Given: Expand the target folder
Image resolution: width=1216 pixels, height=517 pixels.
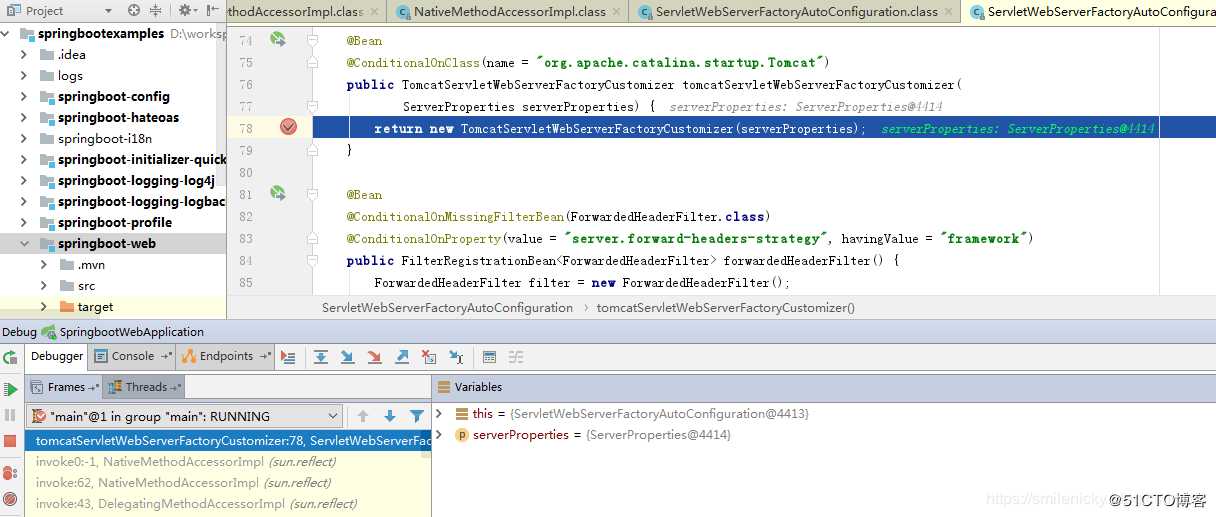Looking at the screenshot, I should 44,306.
